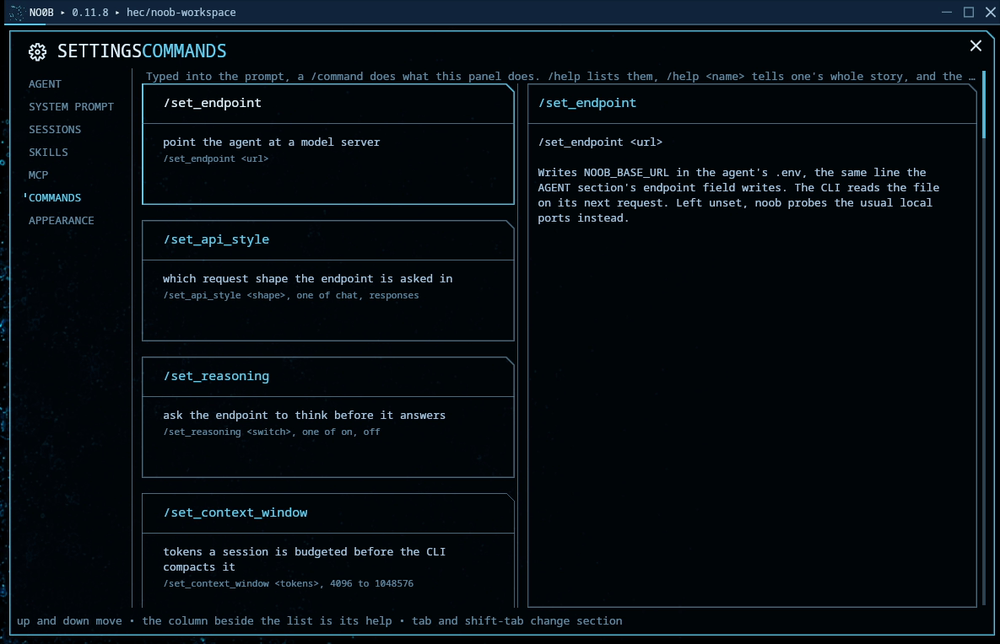Click the 'hec/noob-workspace' title text
This screenshot has width=1000, height=644.
pos(181,12)
